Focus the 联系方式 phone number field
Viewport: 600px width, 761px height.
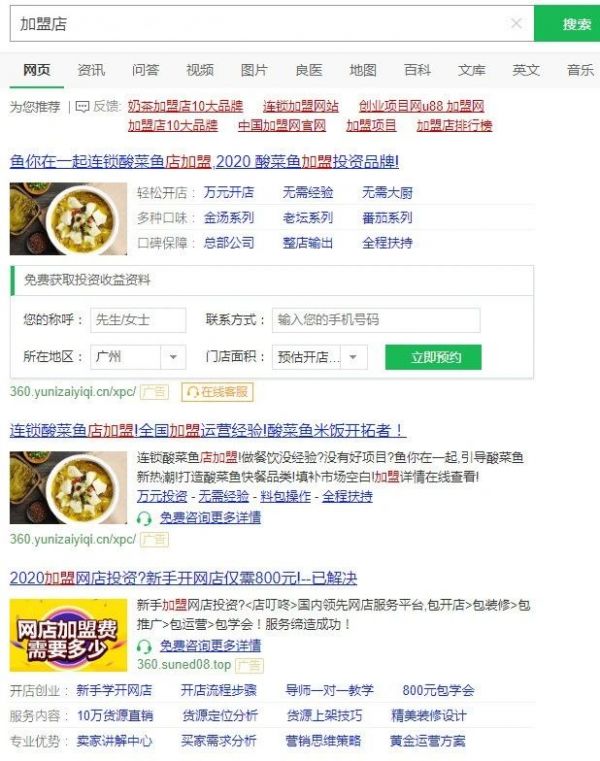[376, 320]
